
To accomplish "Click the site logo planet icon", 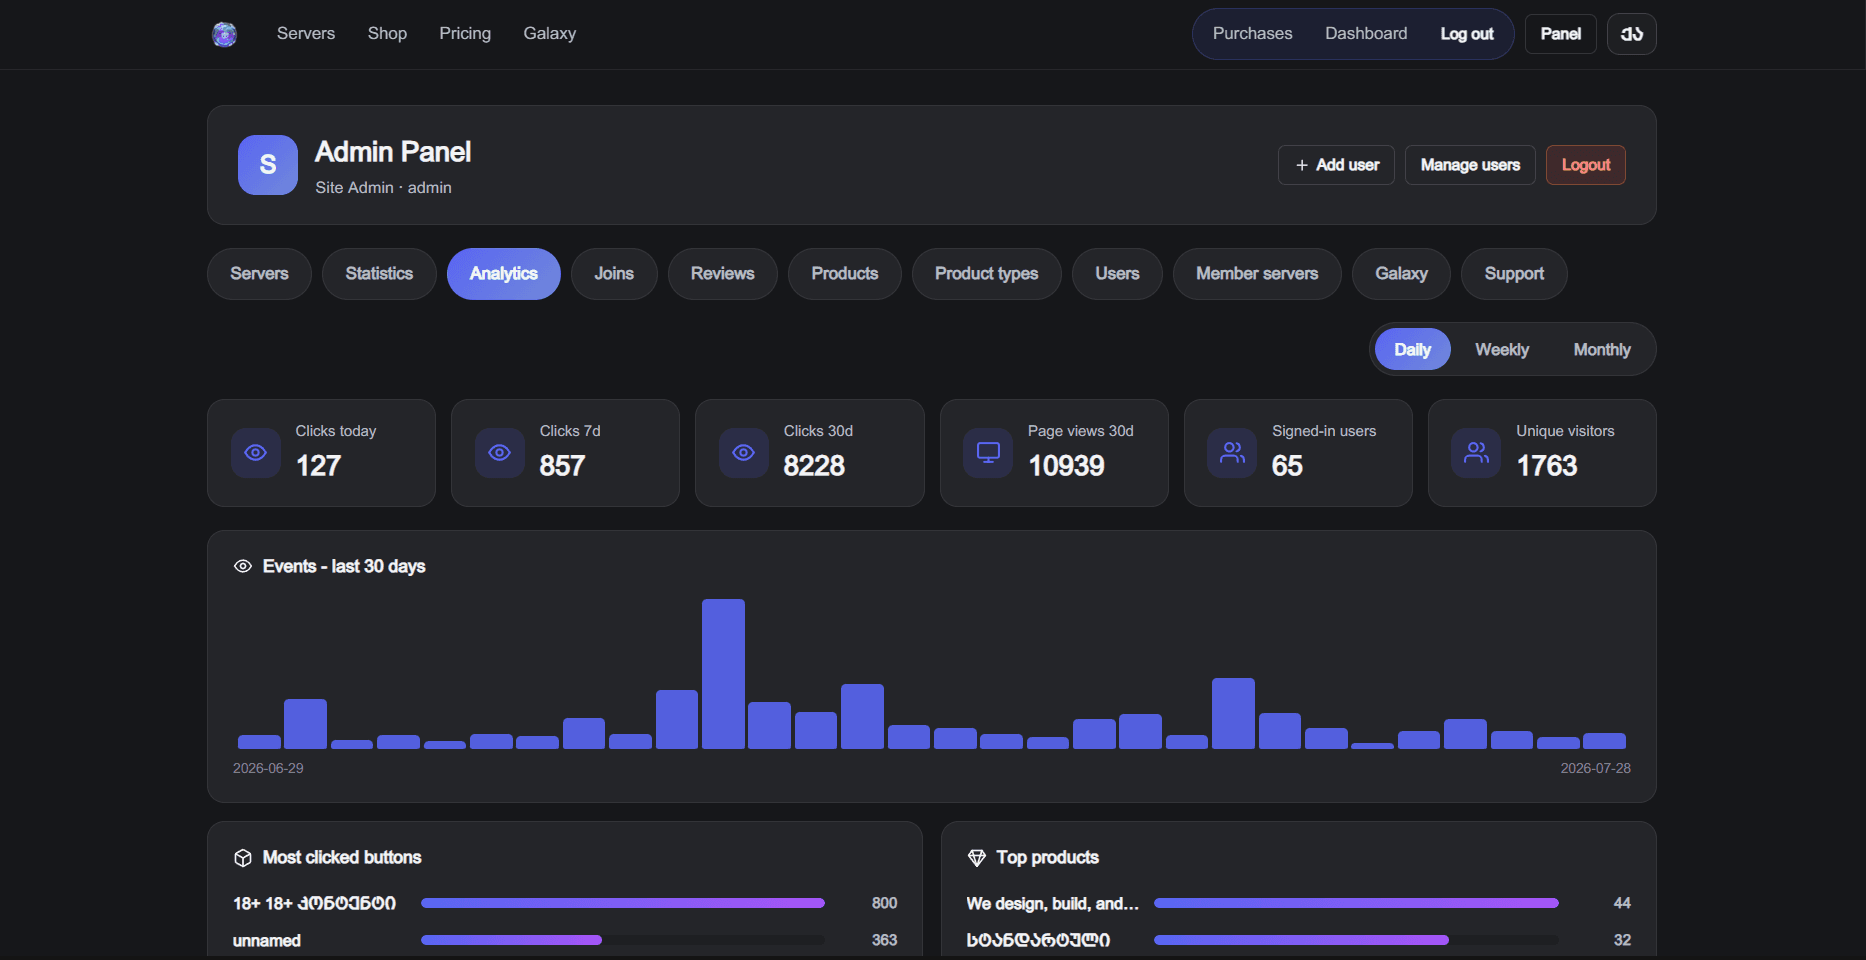I will 225,34.
